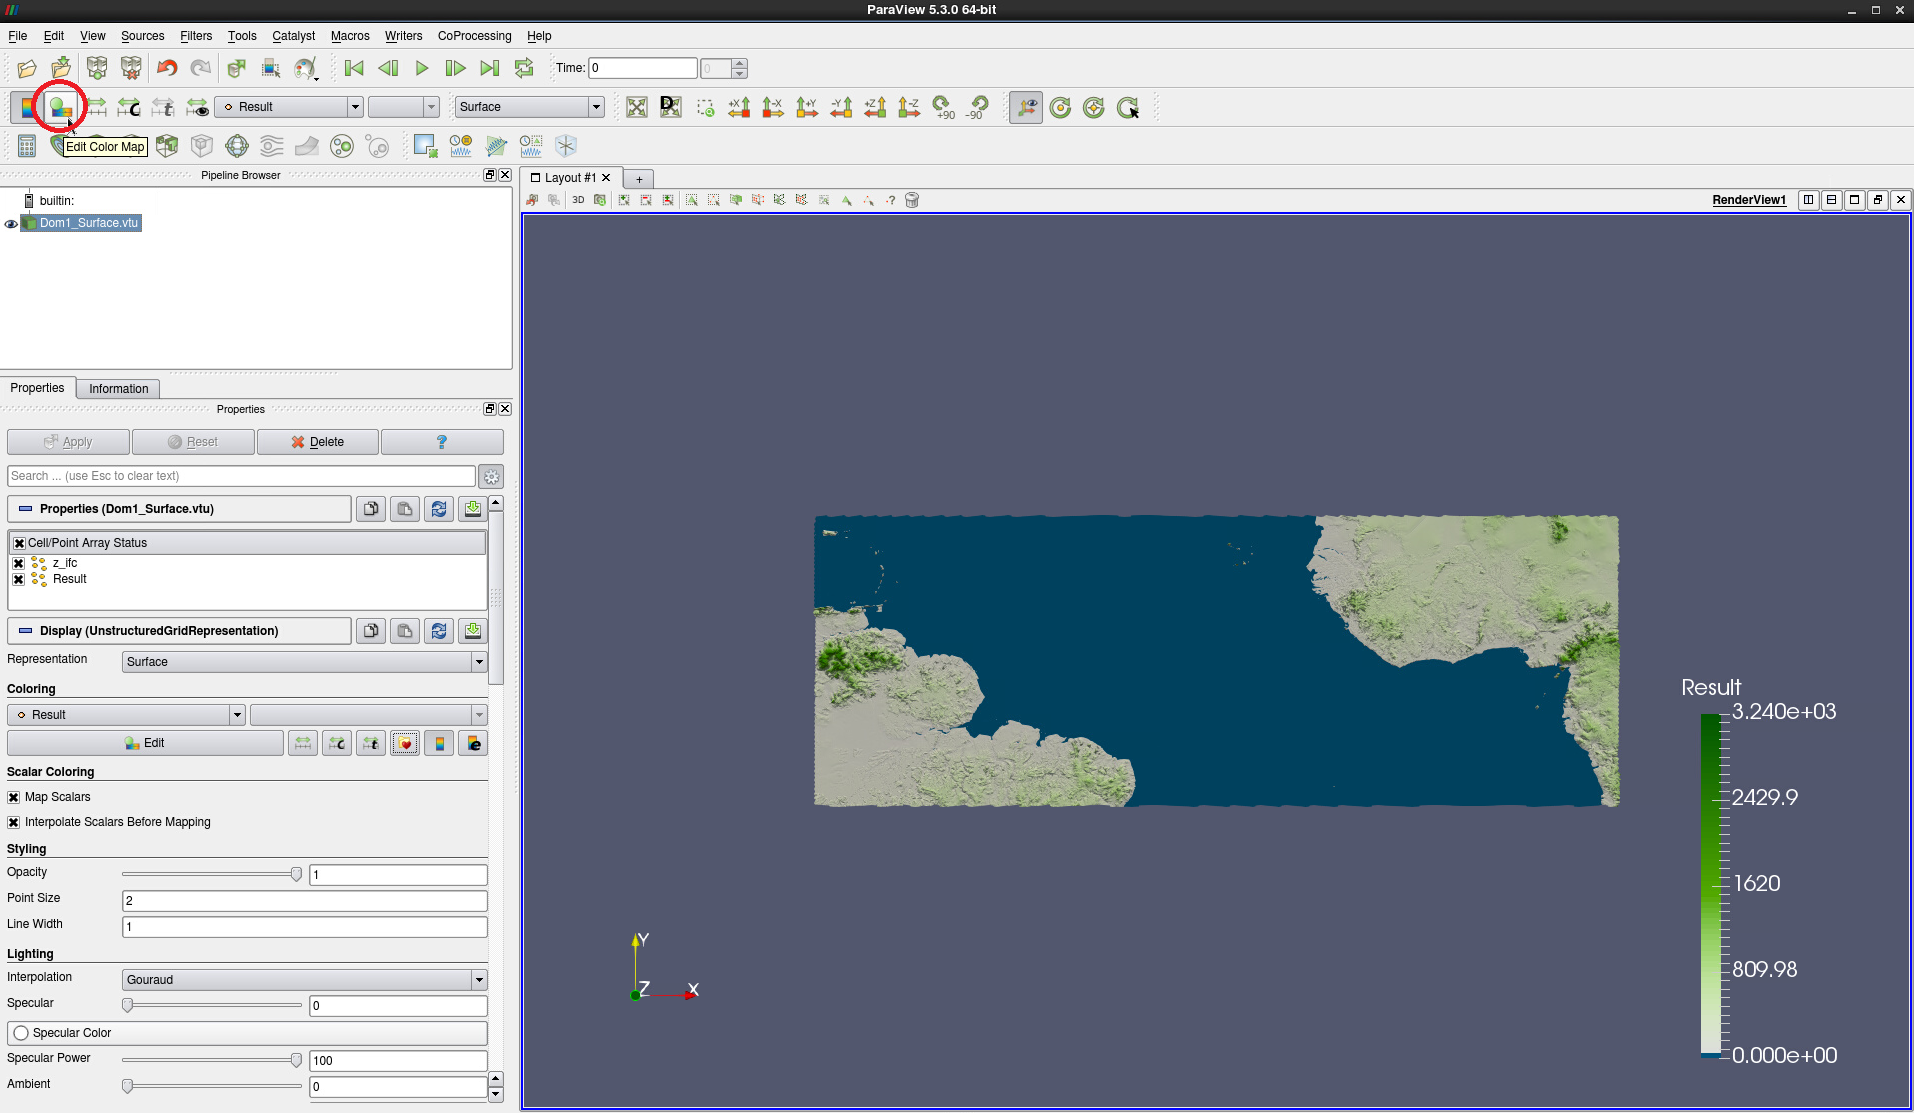Uncheck the Cell/Point Array Status checkbox
This screenshot has height=1113, width=1914.
coord(19,543)
